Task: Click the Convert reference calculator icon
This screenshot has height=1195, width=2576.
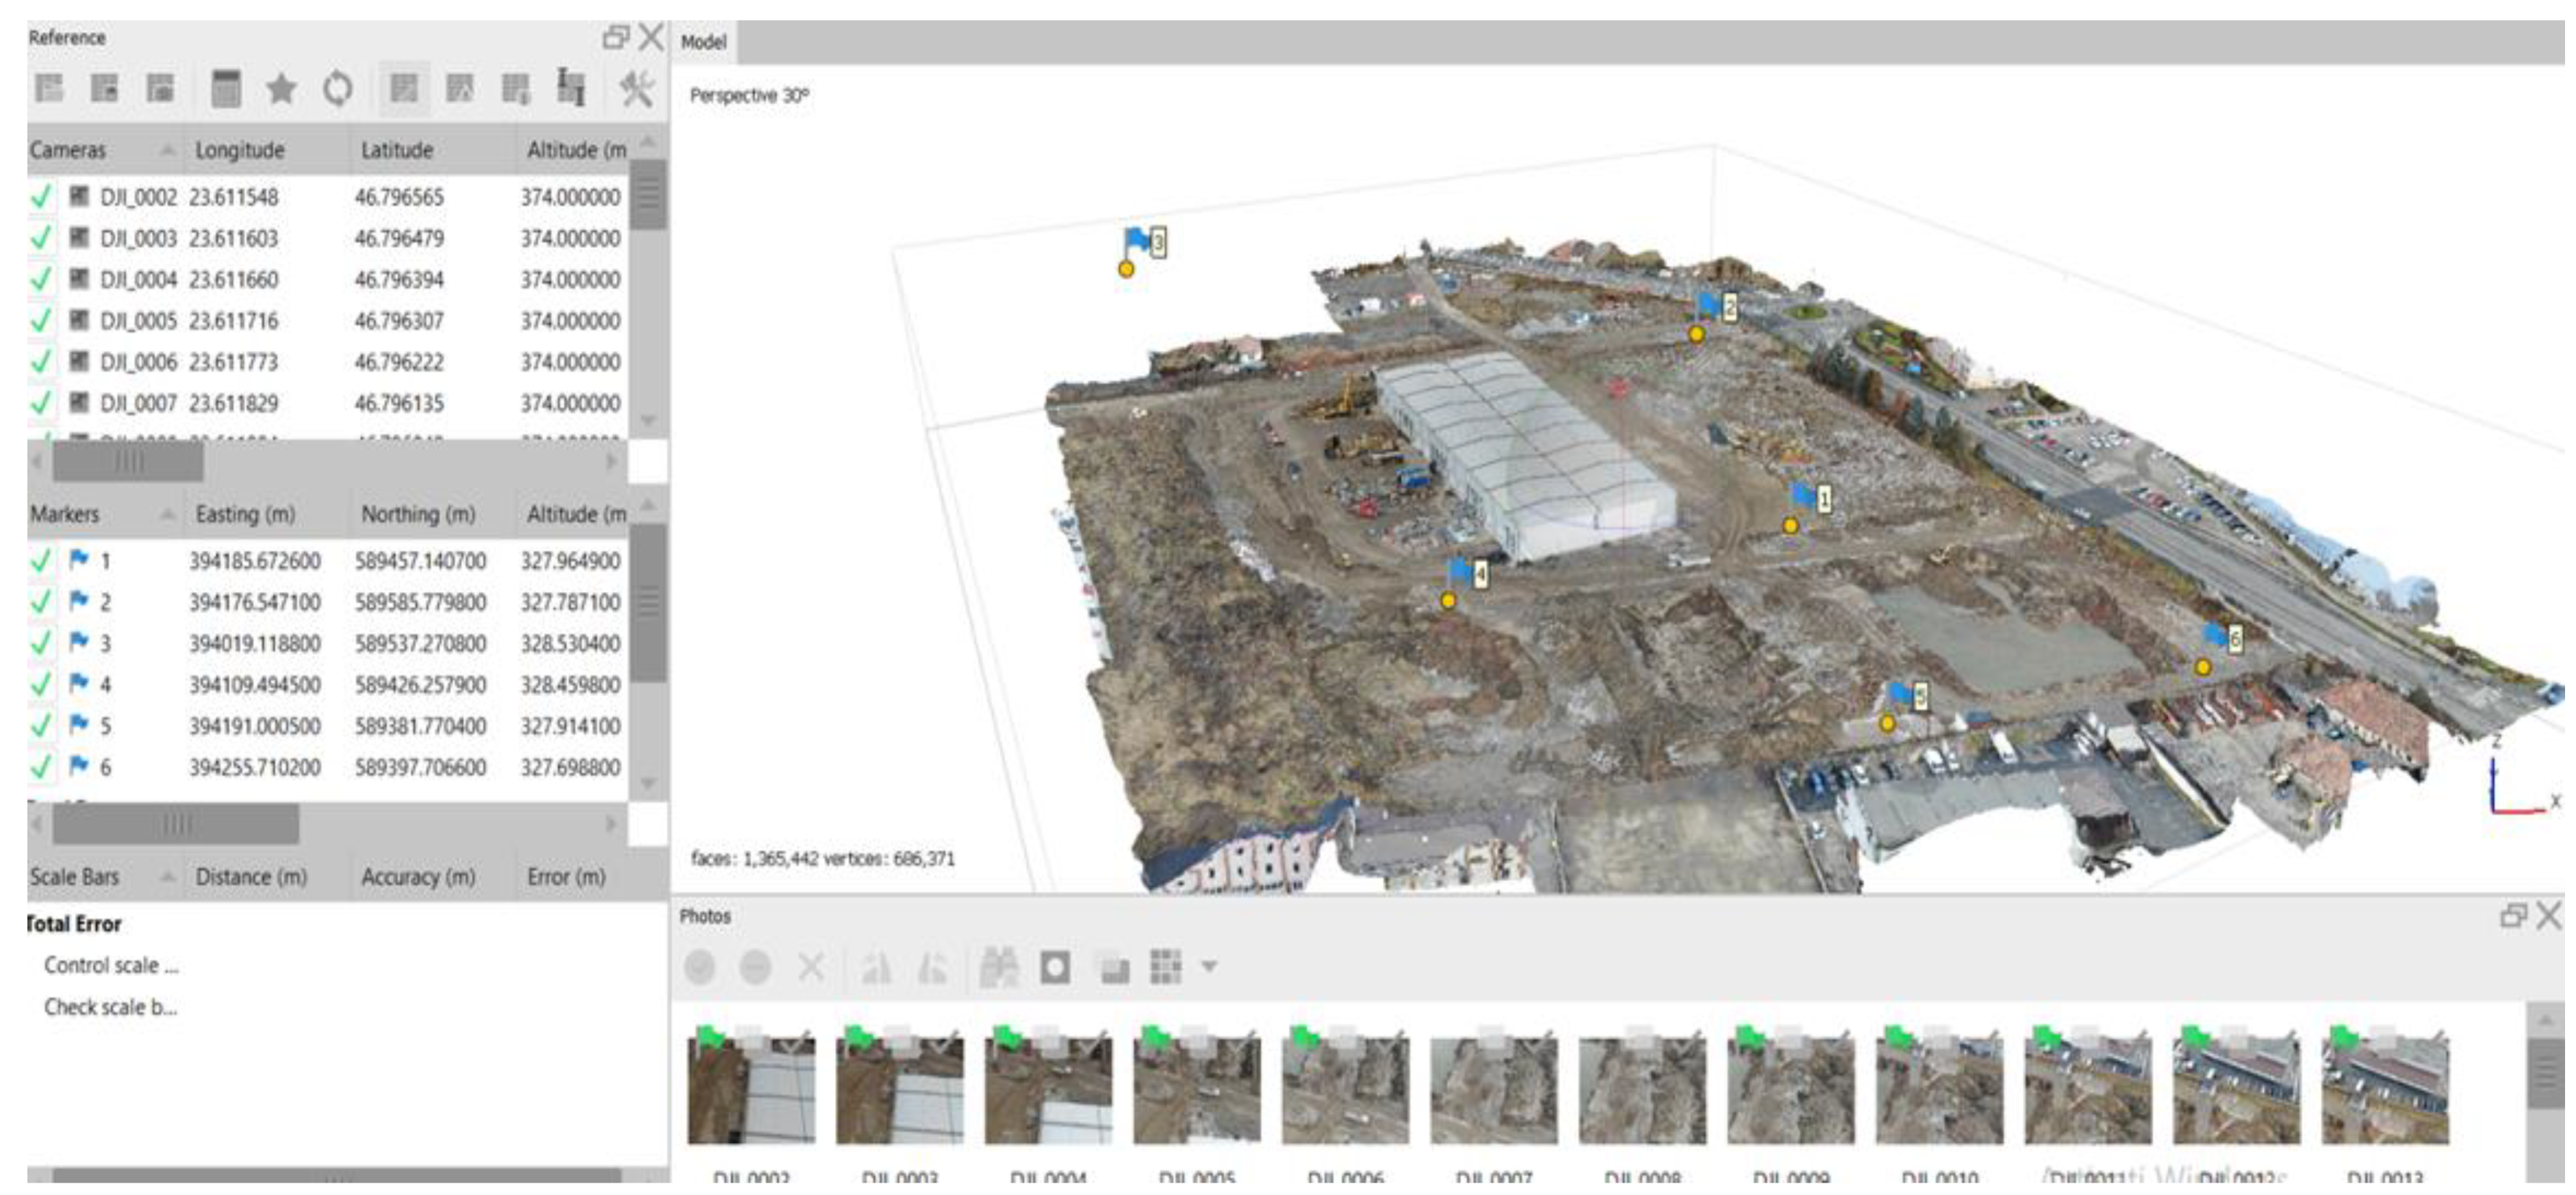Action: (226, 89)
